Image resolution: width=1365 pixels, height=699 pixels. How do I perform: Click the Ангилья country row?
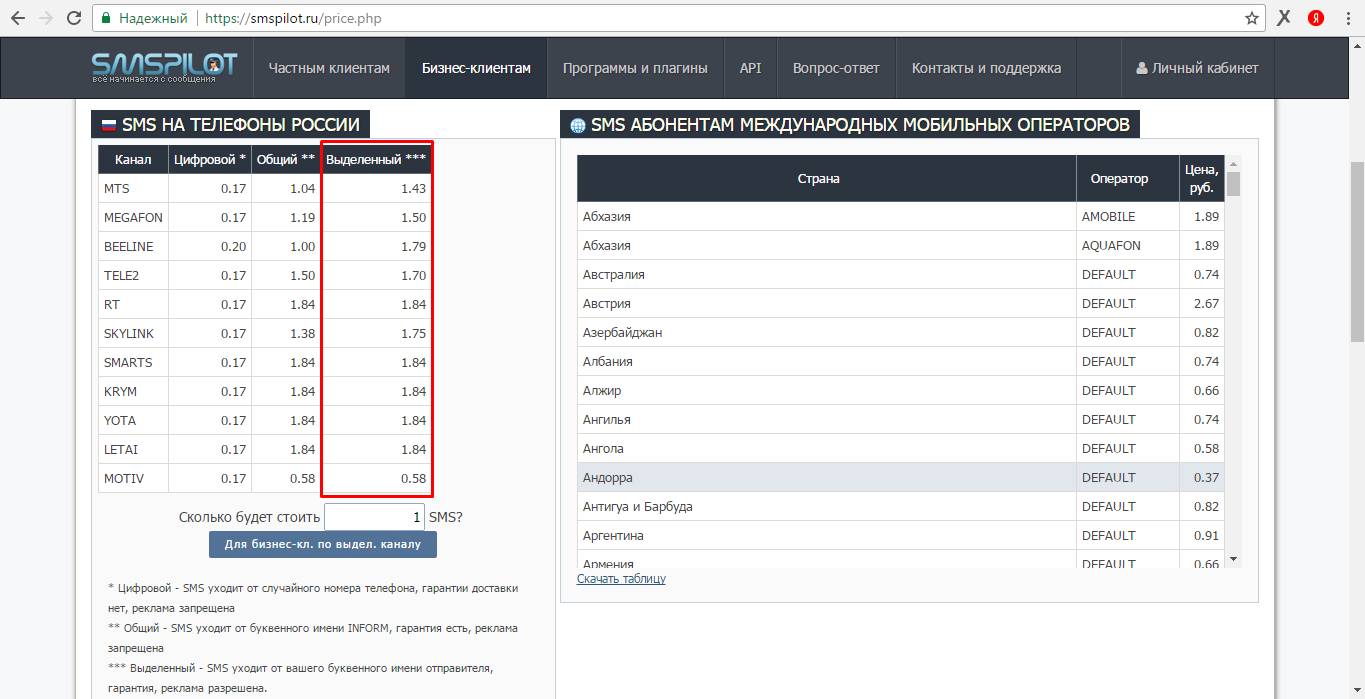click(901, 419)
